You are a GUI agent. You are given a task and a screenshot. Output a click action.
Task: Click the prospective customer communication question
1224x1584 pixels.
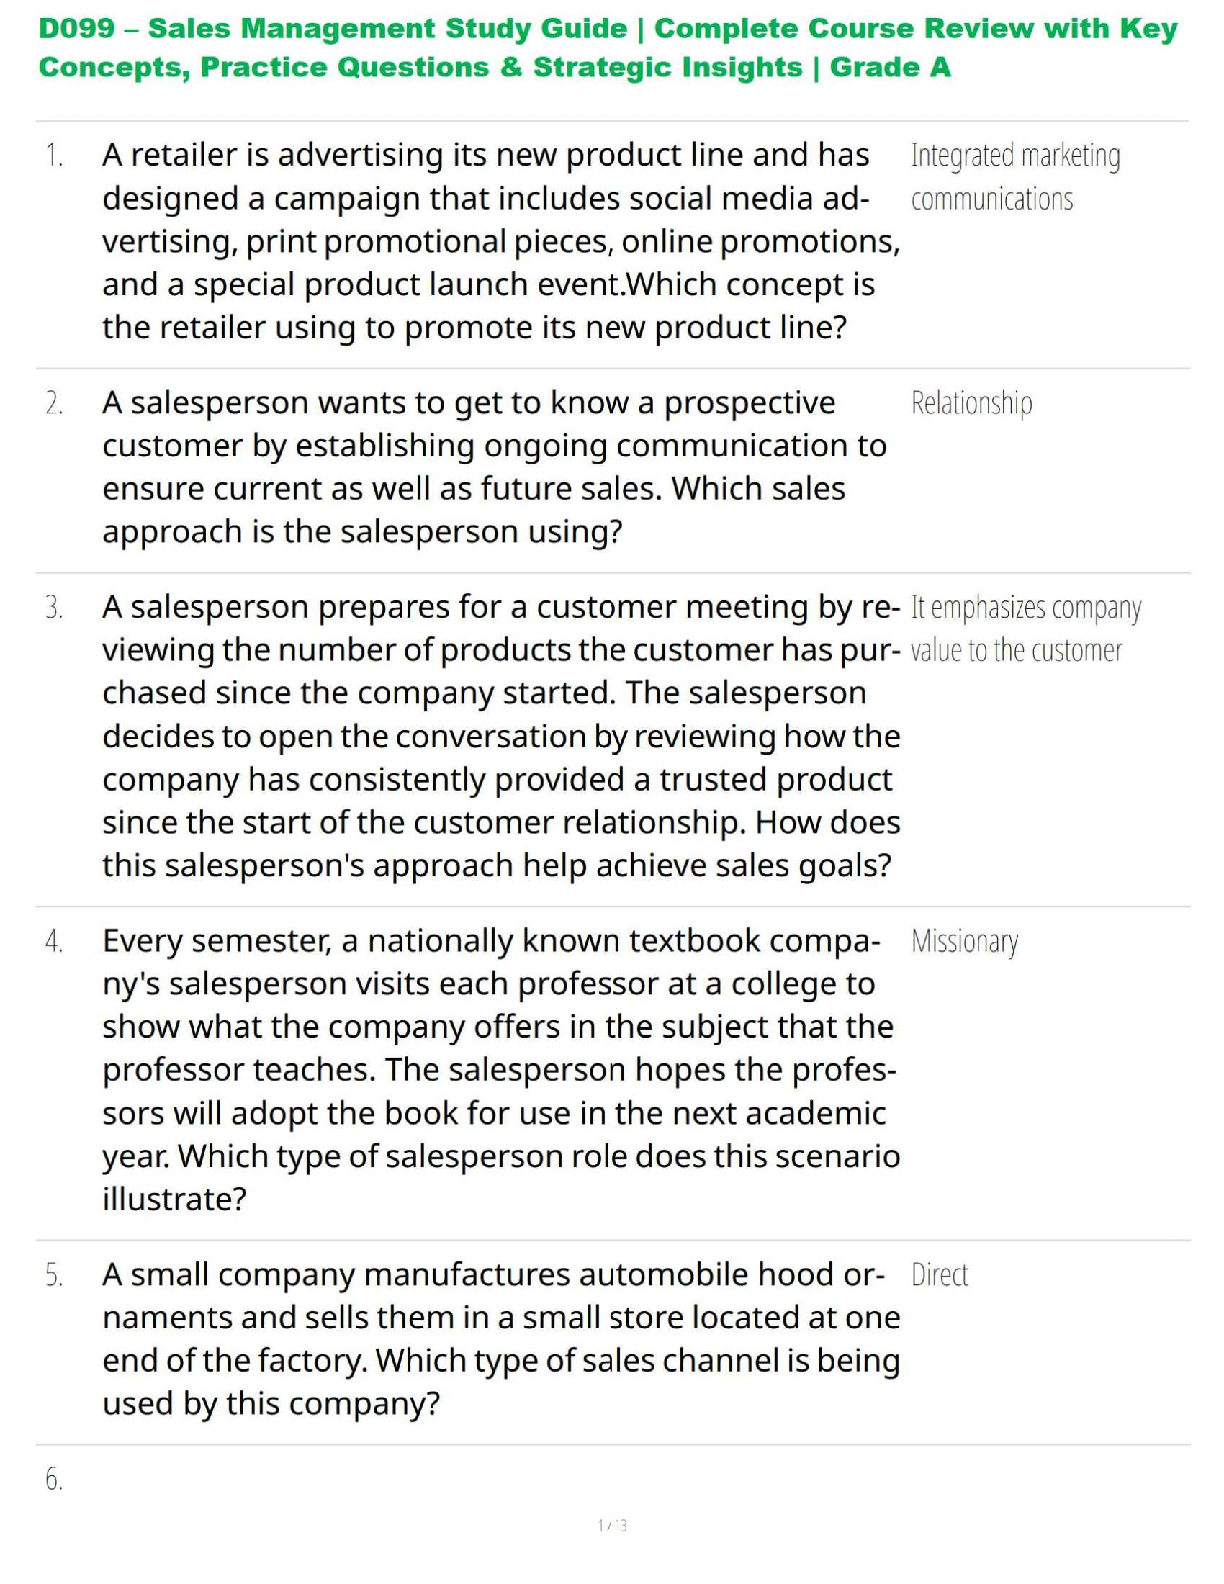point(494,466)
